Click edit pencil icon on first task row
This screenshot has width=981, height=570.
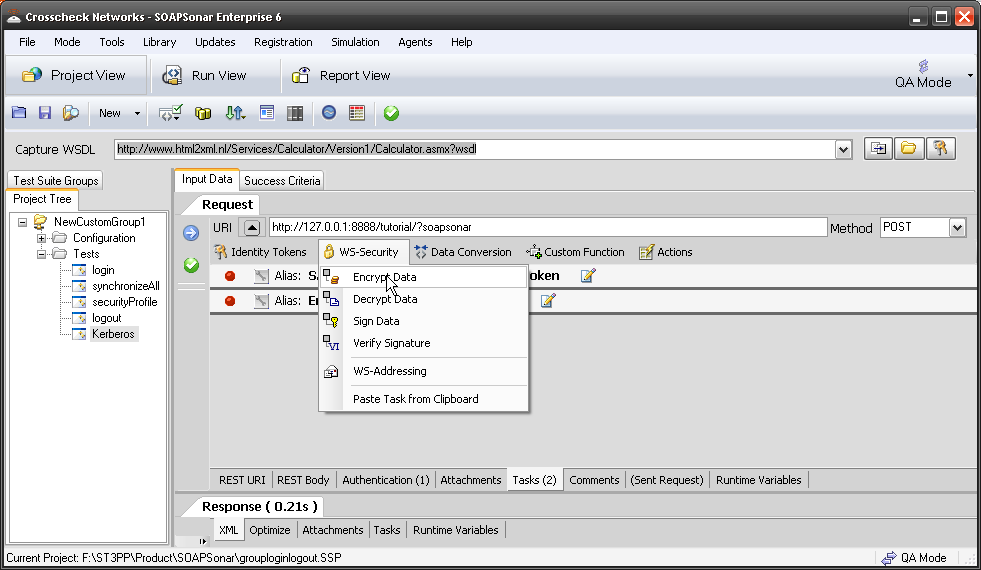coord(587,275)
